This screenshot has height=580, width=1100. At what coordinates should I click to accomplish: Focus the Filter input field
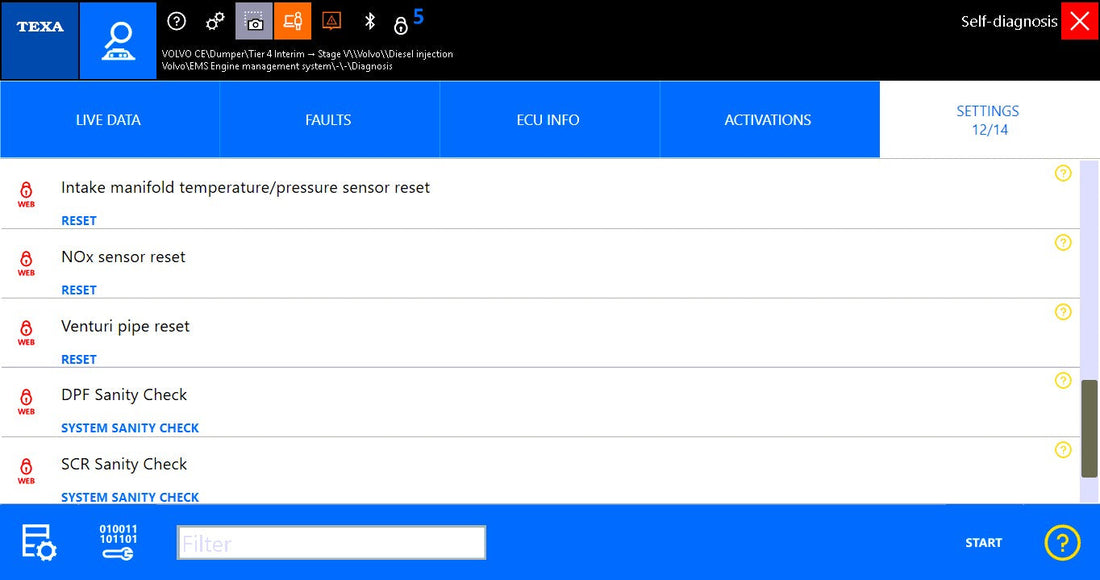pyautogui.click(x=331, y=543)
